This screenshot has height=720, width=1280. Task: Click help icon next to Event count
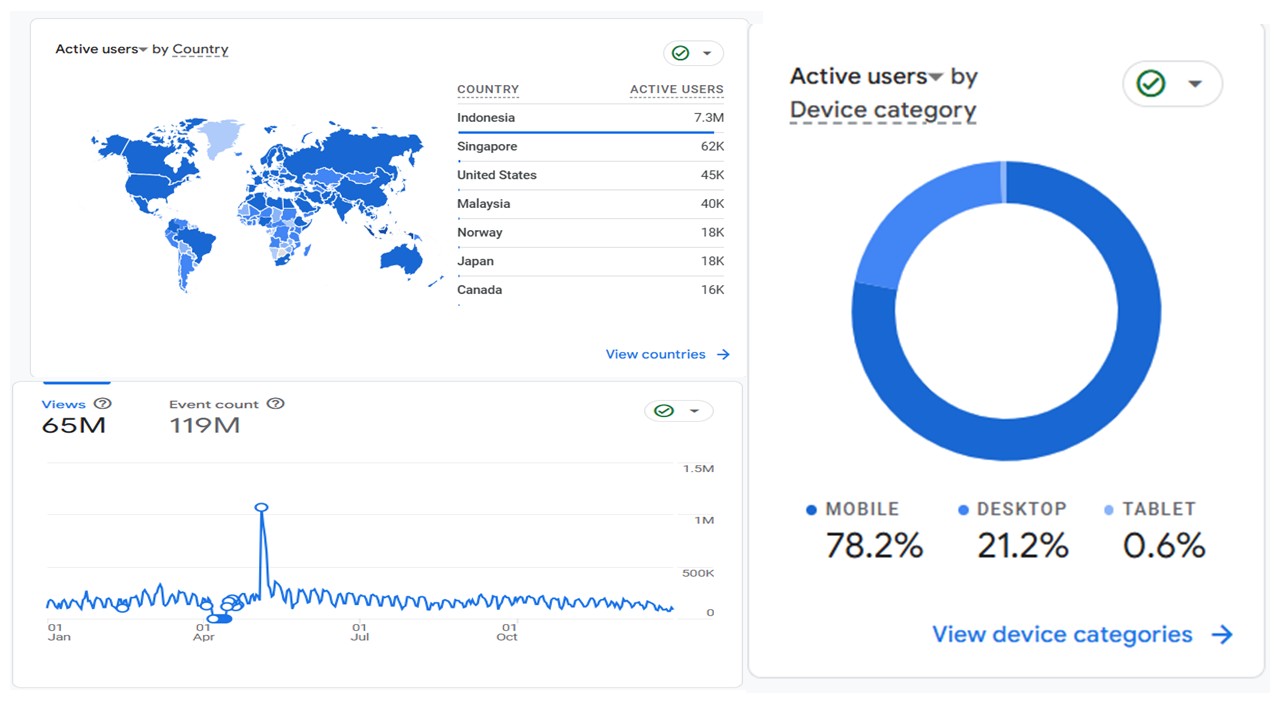click(276, 404)
